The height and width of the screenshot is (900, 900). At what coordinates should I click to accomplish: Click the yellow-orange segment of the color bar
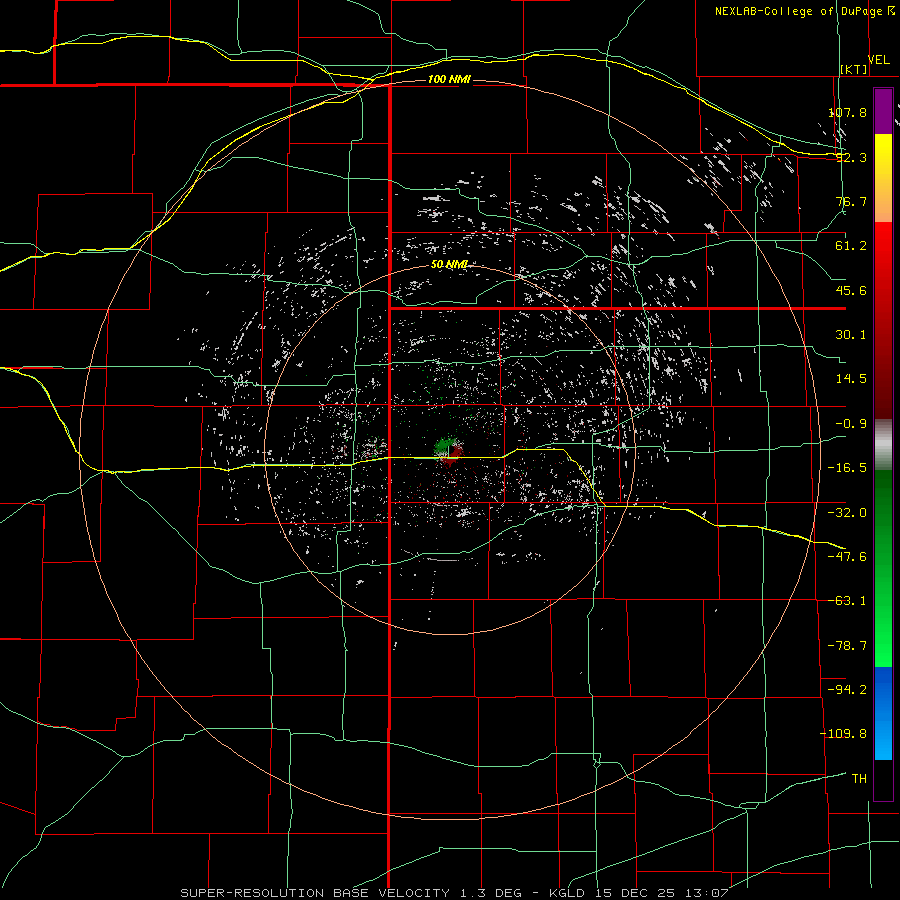coord(883,178)
